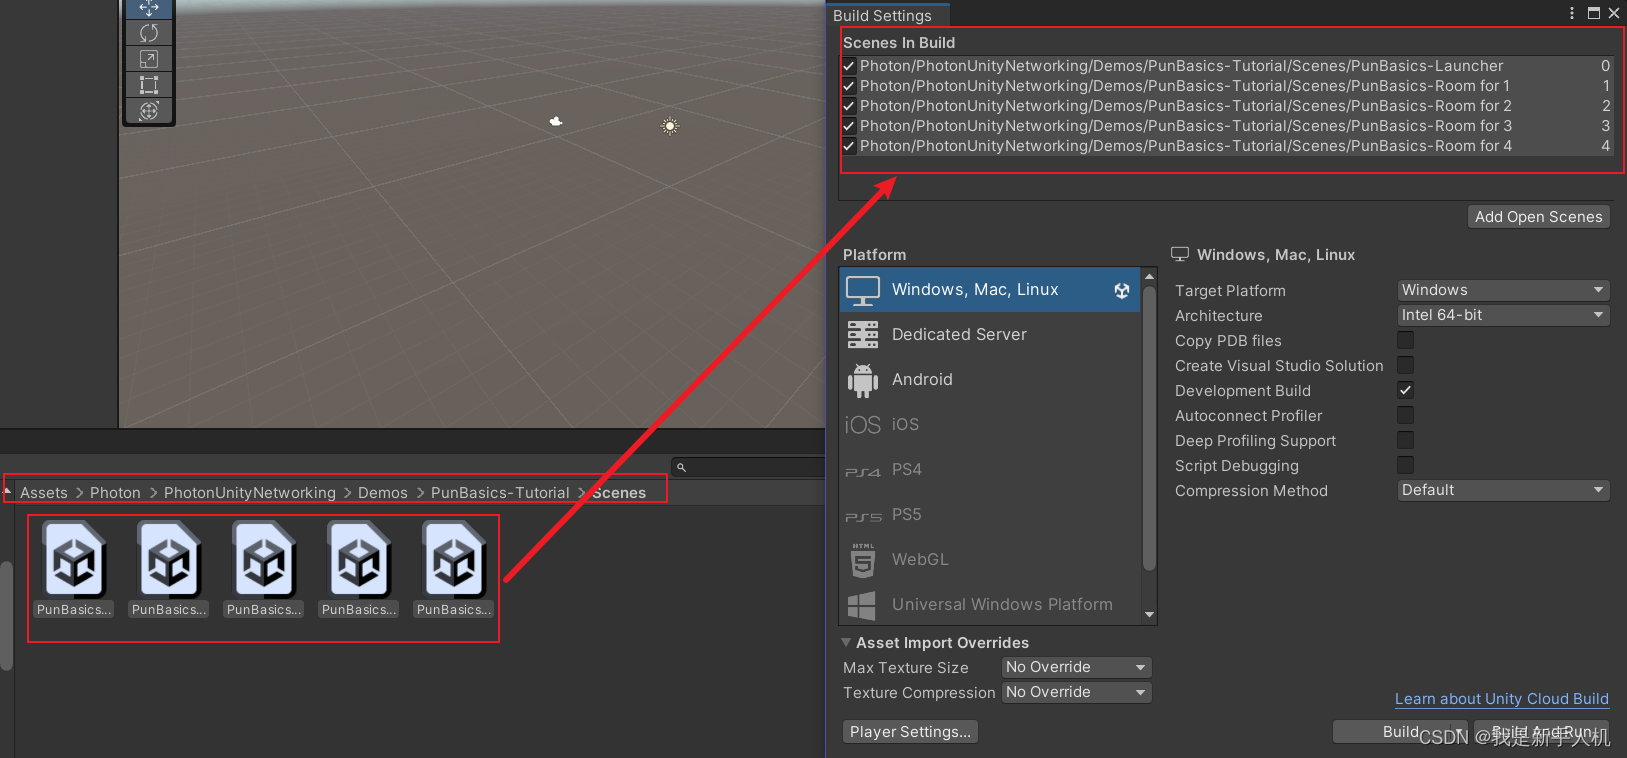Image resolution: width=1627 pixels, height=758 pixels.
Task: Enable Script Debugging checkbox
Action: [1406, 465]
